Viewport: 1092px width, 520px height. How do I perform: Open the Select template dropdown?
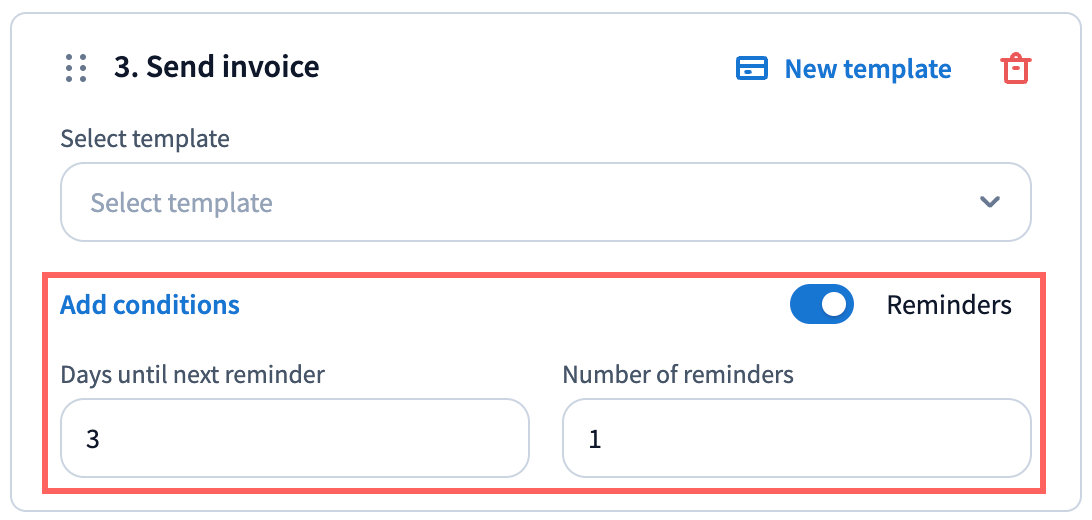pyautogui.click(x=545, y=202)
